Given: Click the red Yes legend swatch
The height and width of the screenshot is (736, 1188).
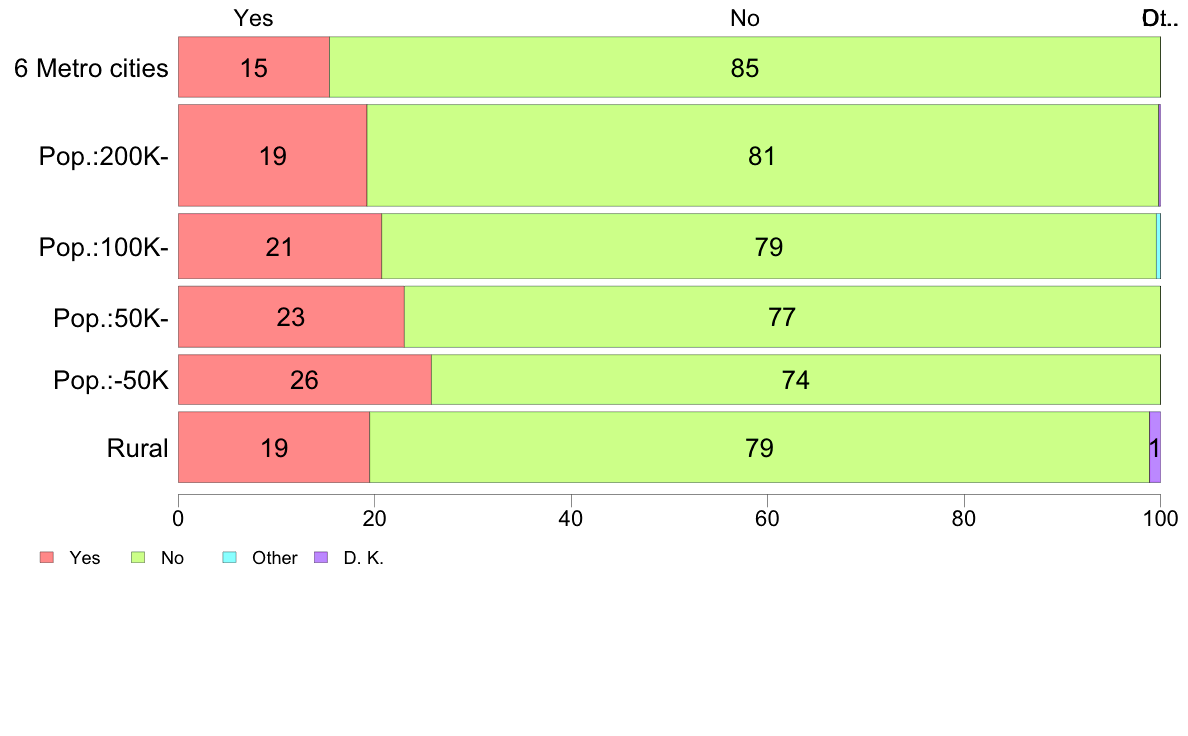Looking at the screenshot, I should (x=47, y=557).
